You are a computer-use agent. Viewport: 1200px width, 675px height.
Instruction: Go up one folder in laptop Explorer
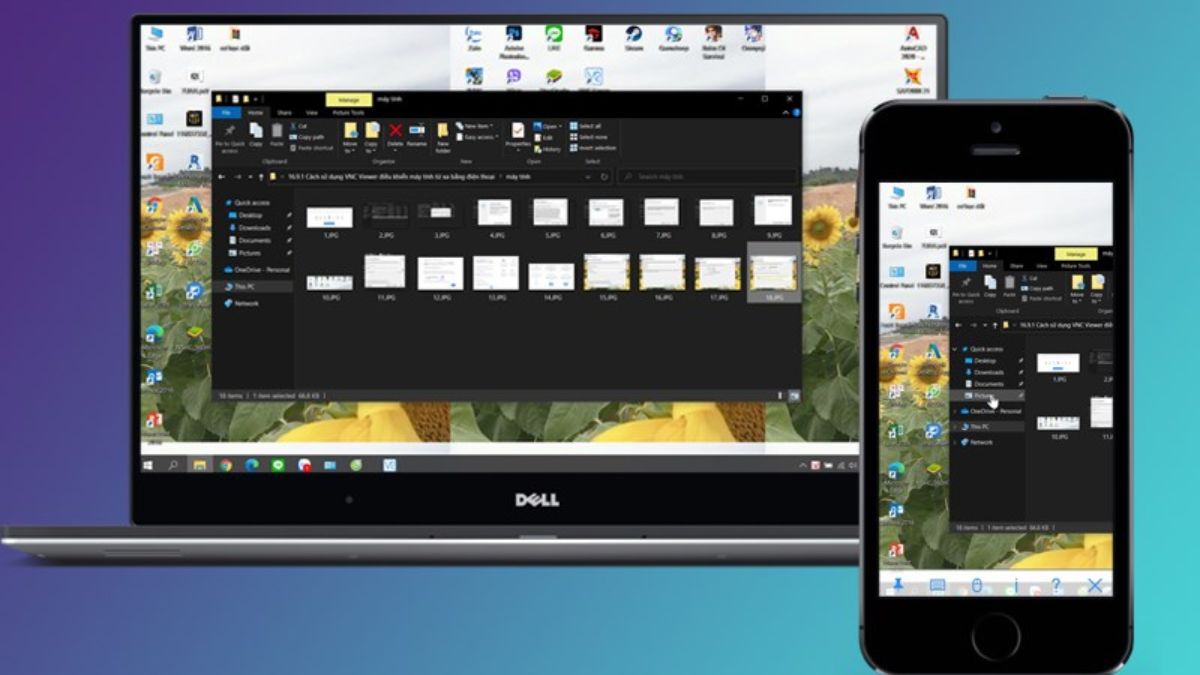click(x=260, y=176)
